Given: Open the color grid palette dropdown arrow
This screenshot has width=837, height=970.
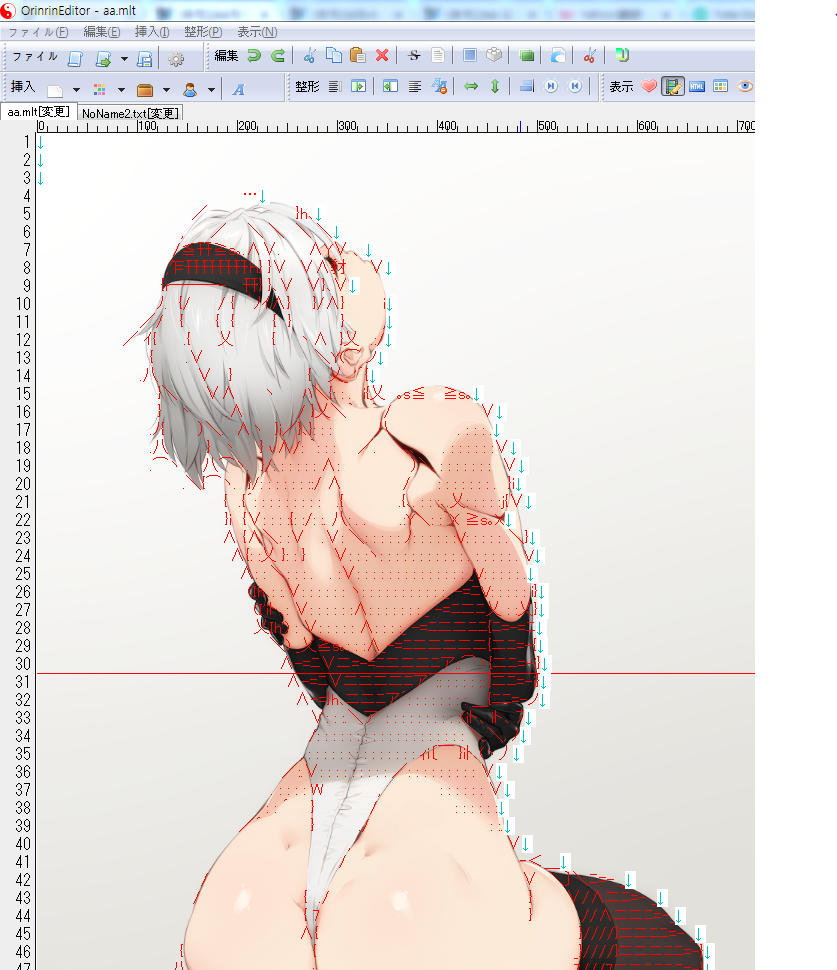Looking at the screenshot, I should (121, 89).
